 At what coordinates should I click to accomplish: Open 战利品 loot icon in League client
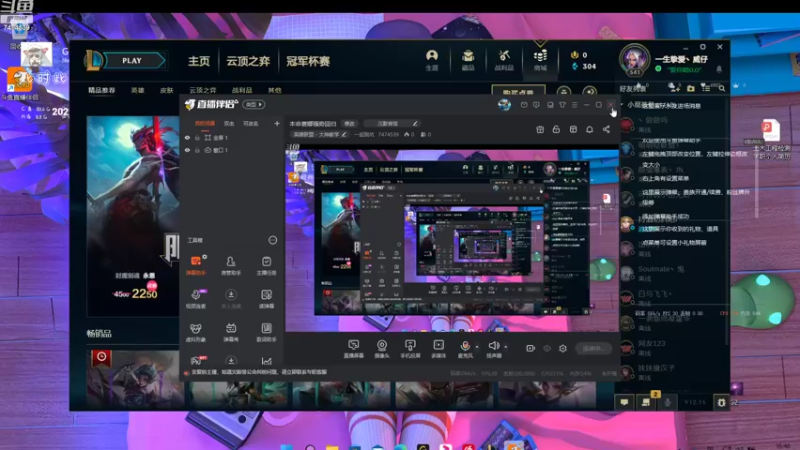504,60
